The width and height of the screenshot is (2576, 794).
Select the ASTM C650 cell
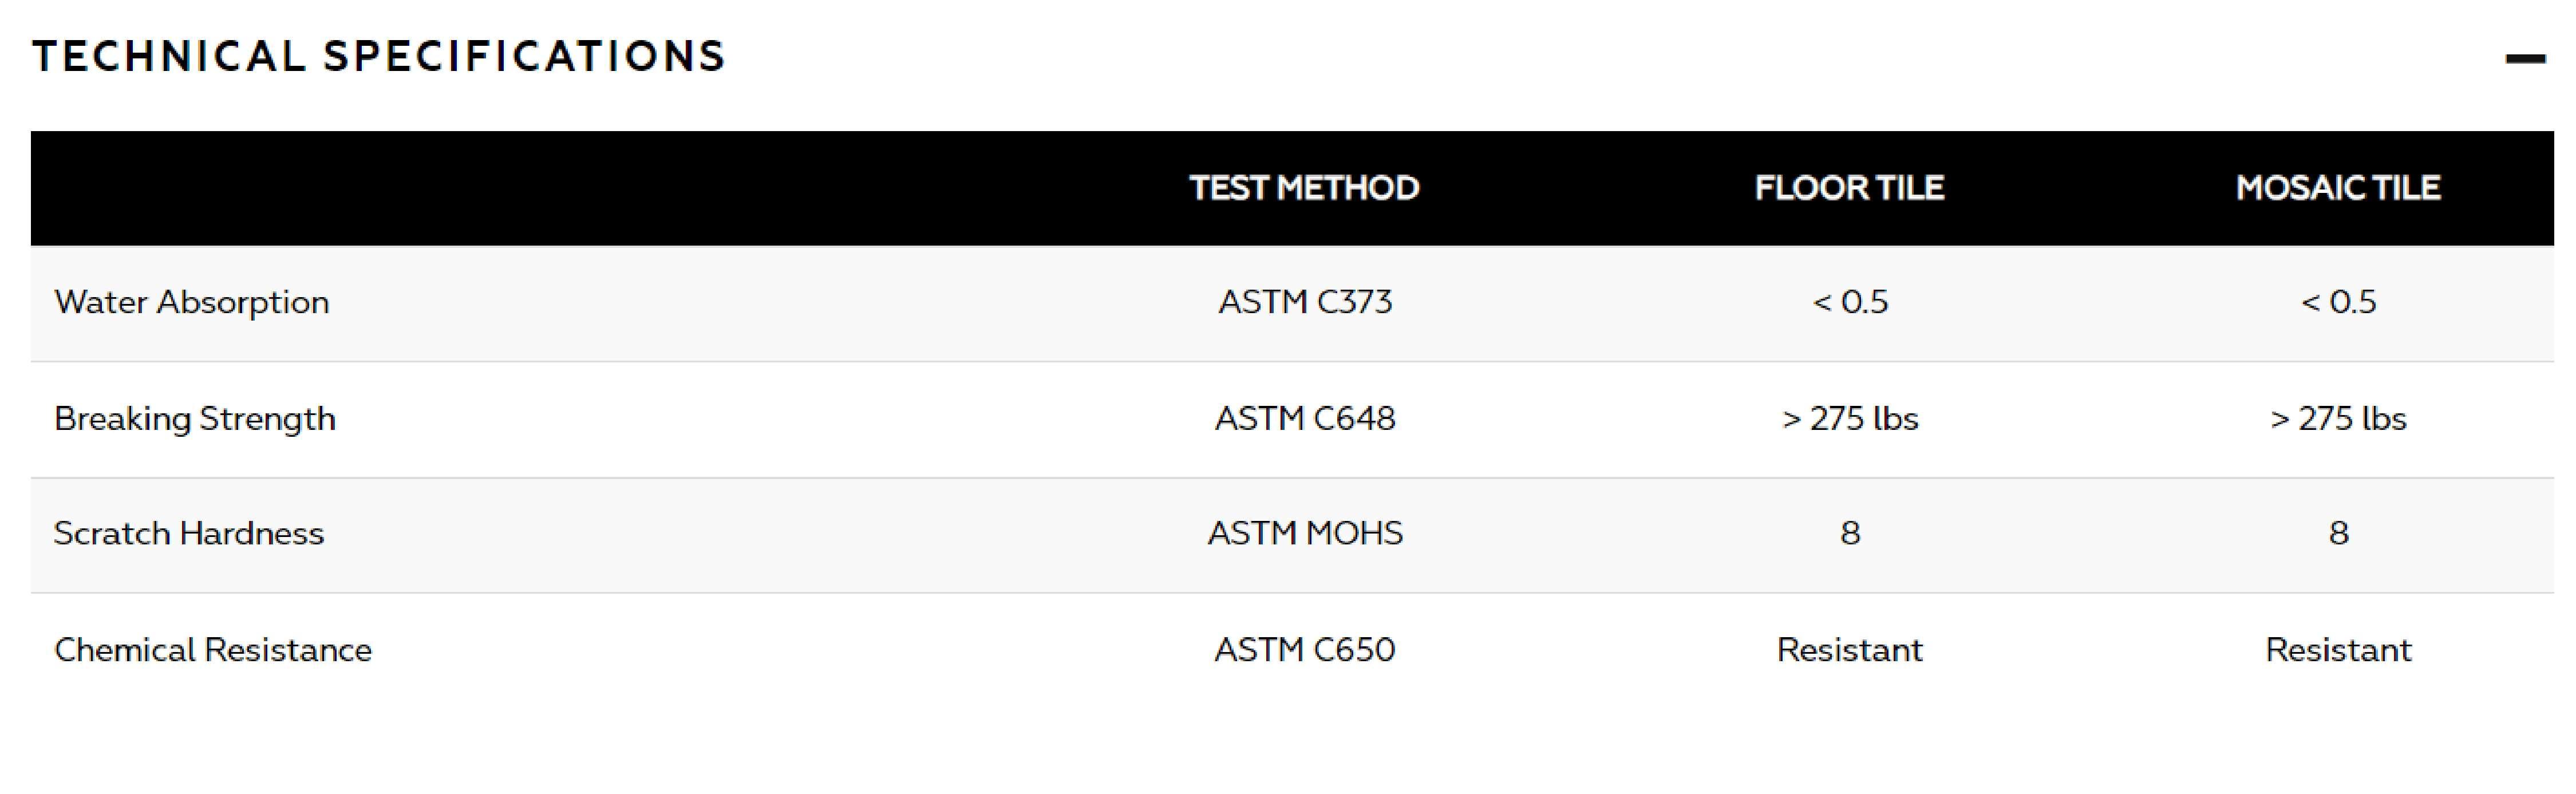[1304, 650]
